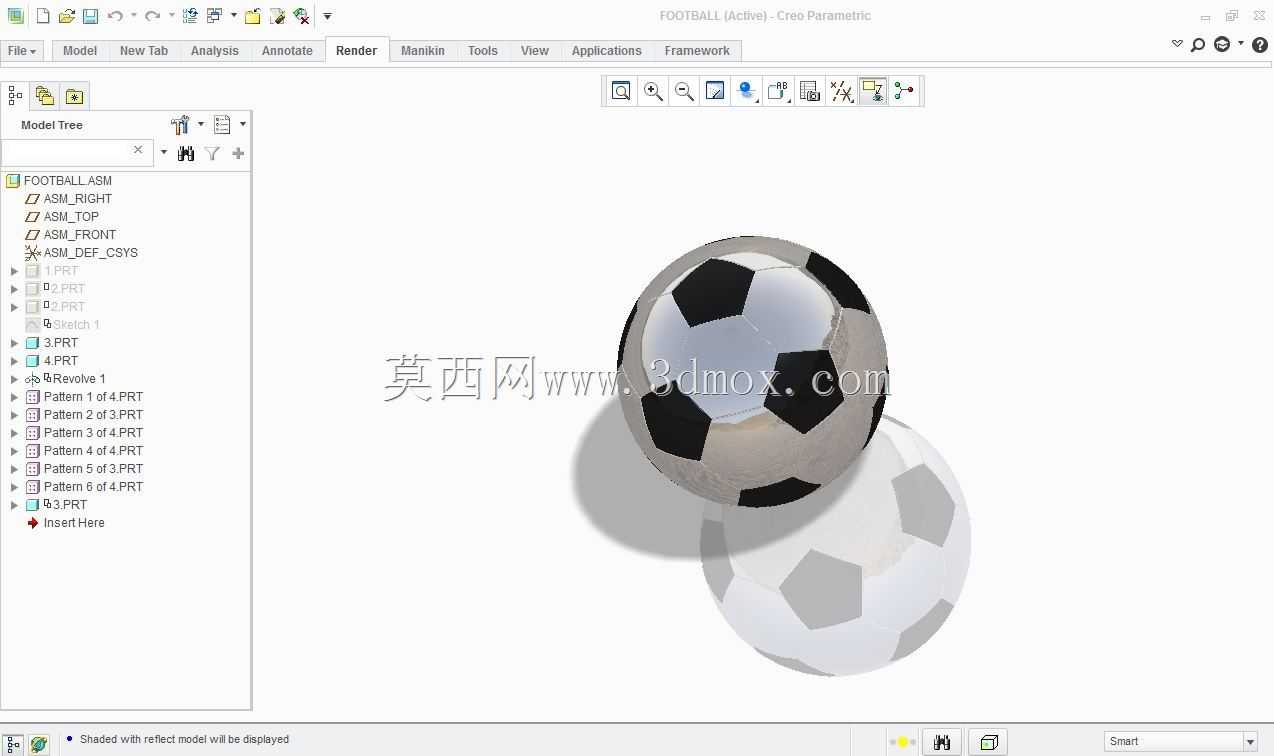Select the ASM_RIGHT datum plane
The image size is (1274, 756).
(78, 199)
